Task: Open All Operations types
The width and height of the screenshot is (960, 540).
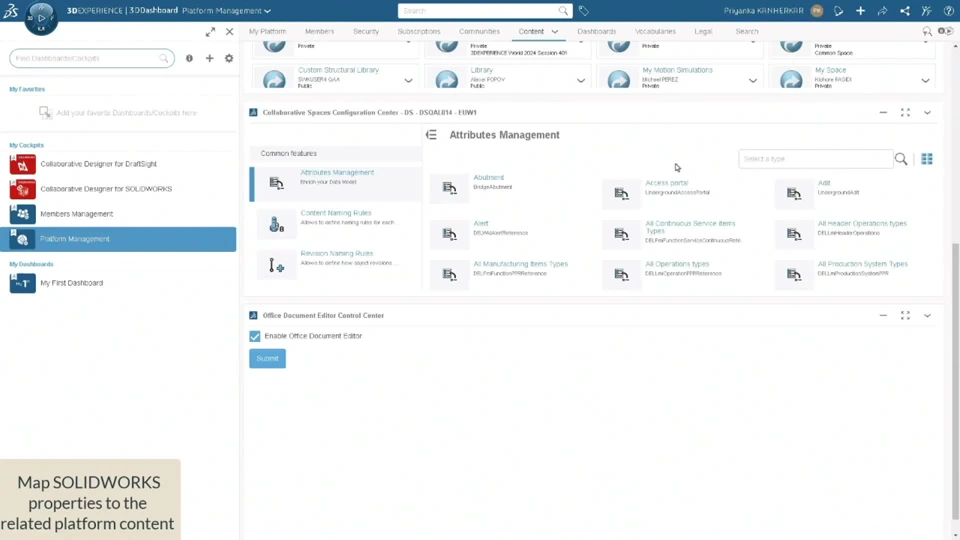Action: point(677,264)
